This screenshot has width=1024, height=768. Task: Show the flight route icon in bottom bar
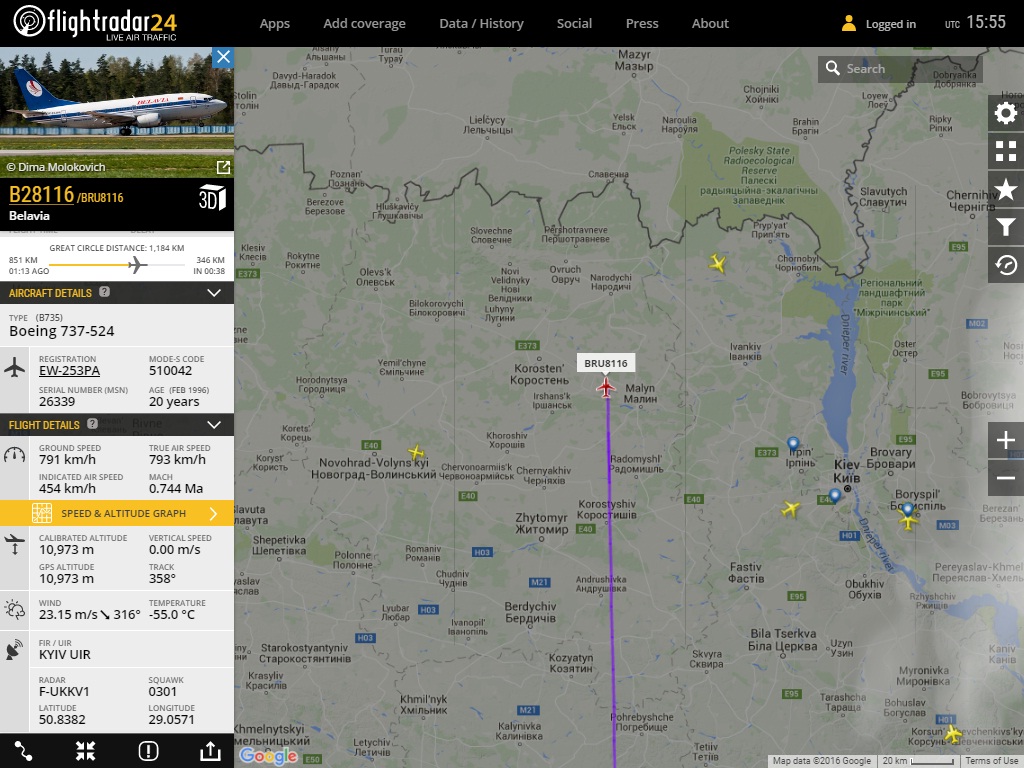tap(24, 751)
